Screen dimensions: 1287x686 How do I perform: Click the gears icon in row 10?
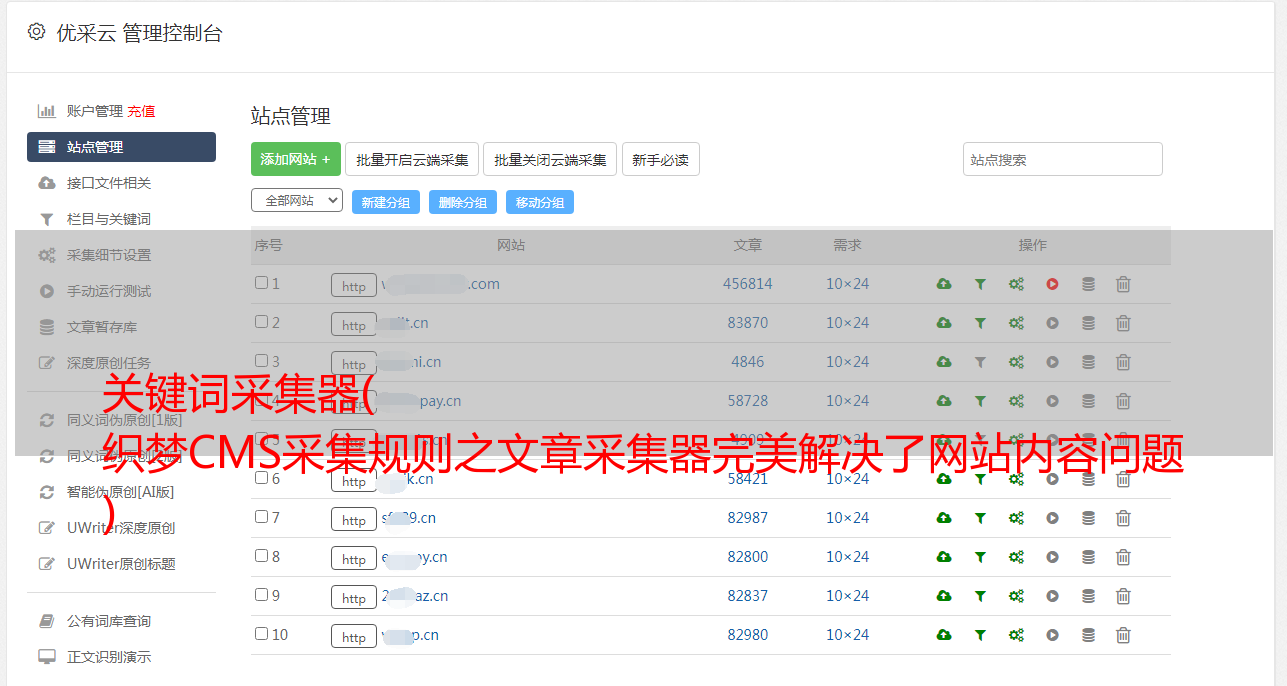[x=1016, y=635]
